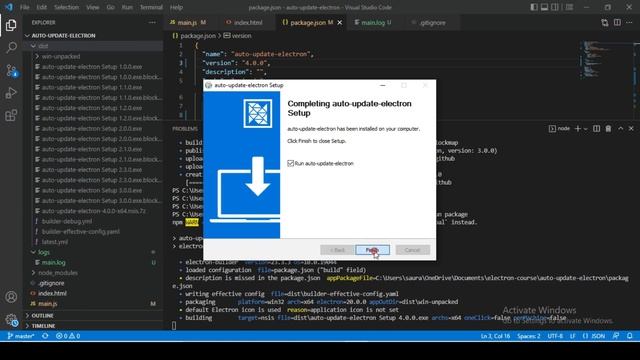Image resolution: width=640 pixels, height=360 pixels.
Task: Expand the node_modules folder
Action: [54, 273]
